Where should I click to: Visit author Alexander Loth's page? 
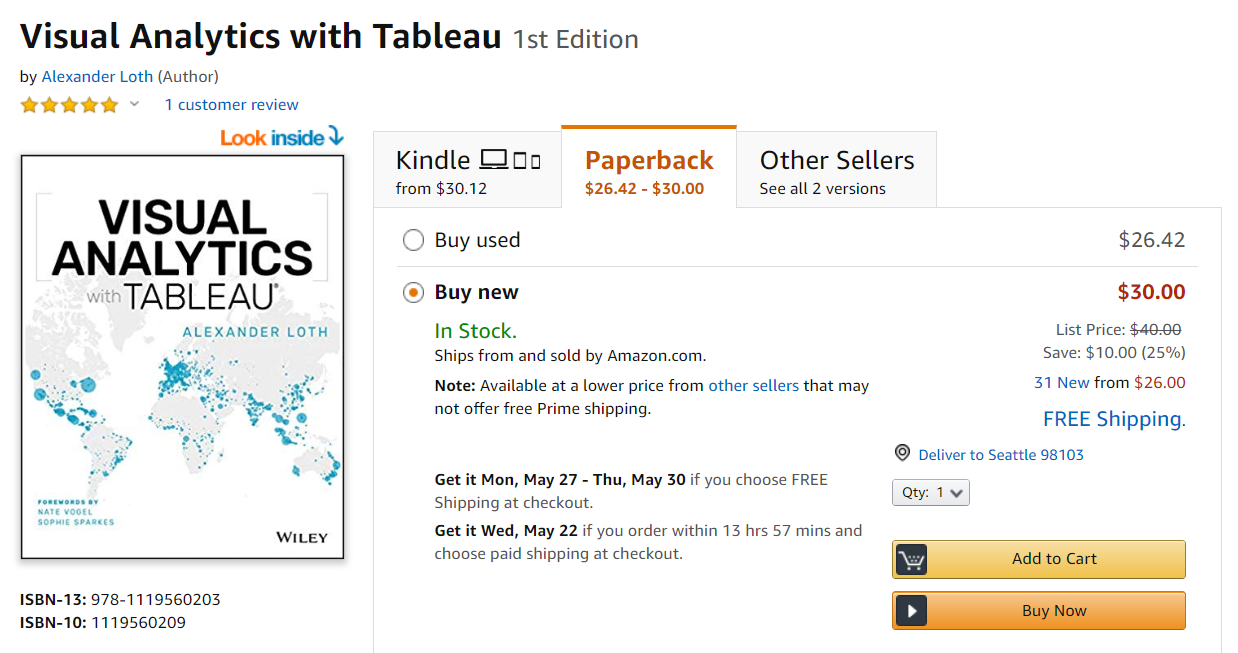97,76
